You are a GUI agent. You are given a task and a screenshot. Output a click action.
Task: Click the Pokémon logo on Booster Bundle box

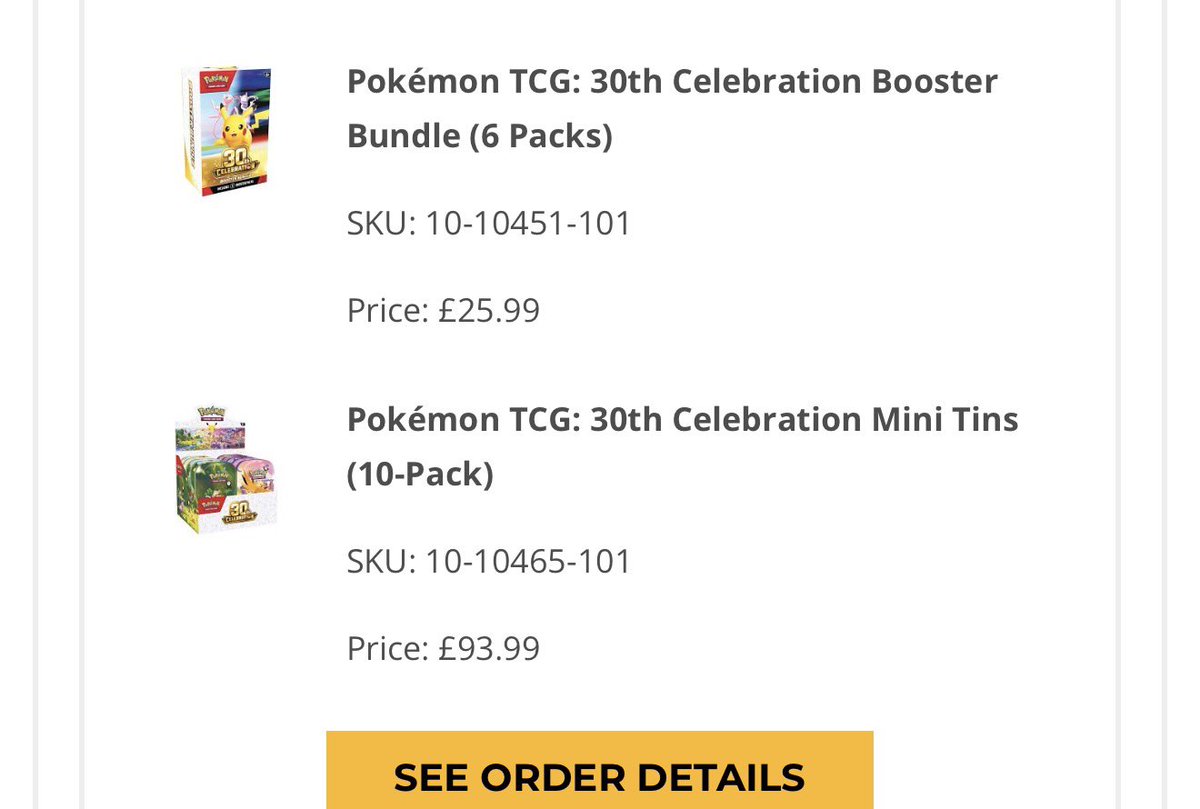pyautogui.click(x=216, y=80)
